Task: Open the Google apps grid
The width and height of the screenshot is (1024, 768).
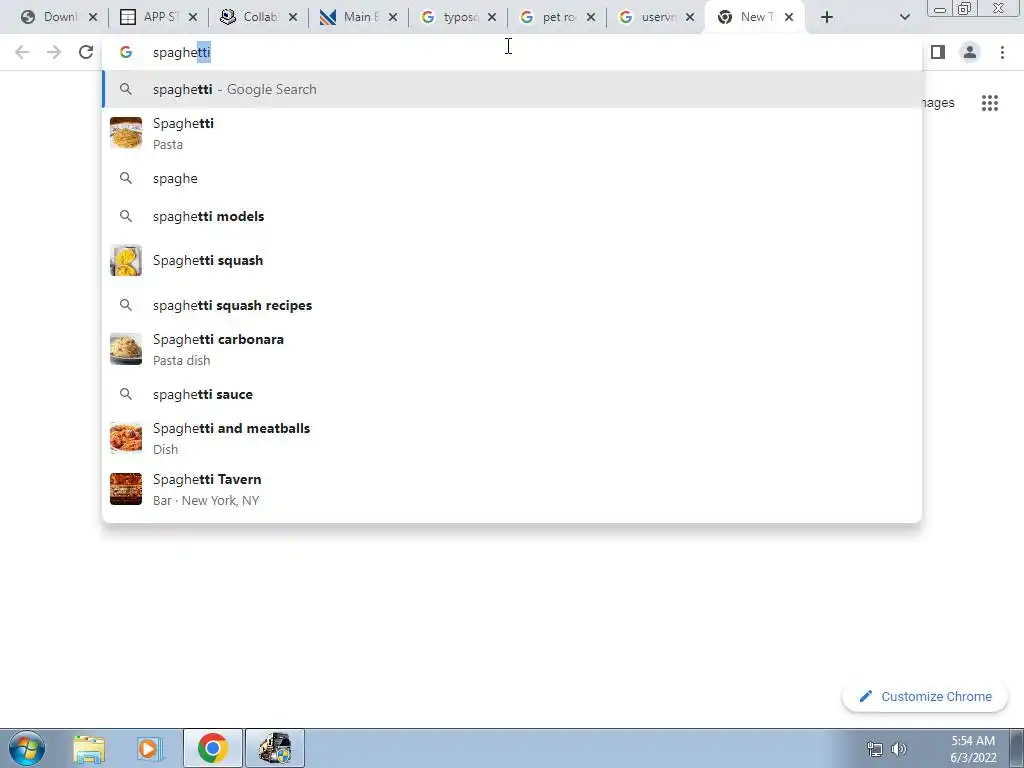Action: coord(990,103)
